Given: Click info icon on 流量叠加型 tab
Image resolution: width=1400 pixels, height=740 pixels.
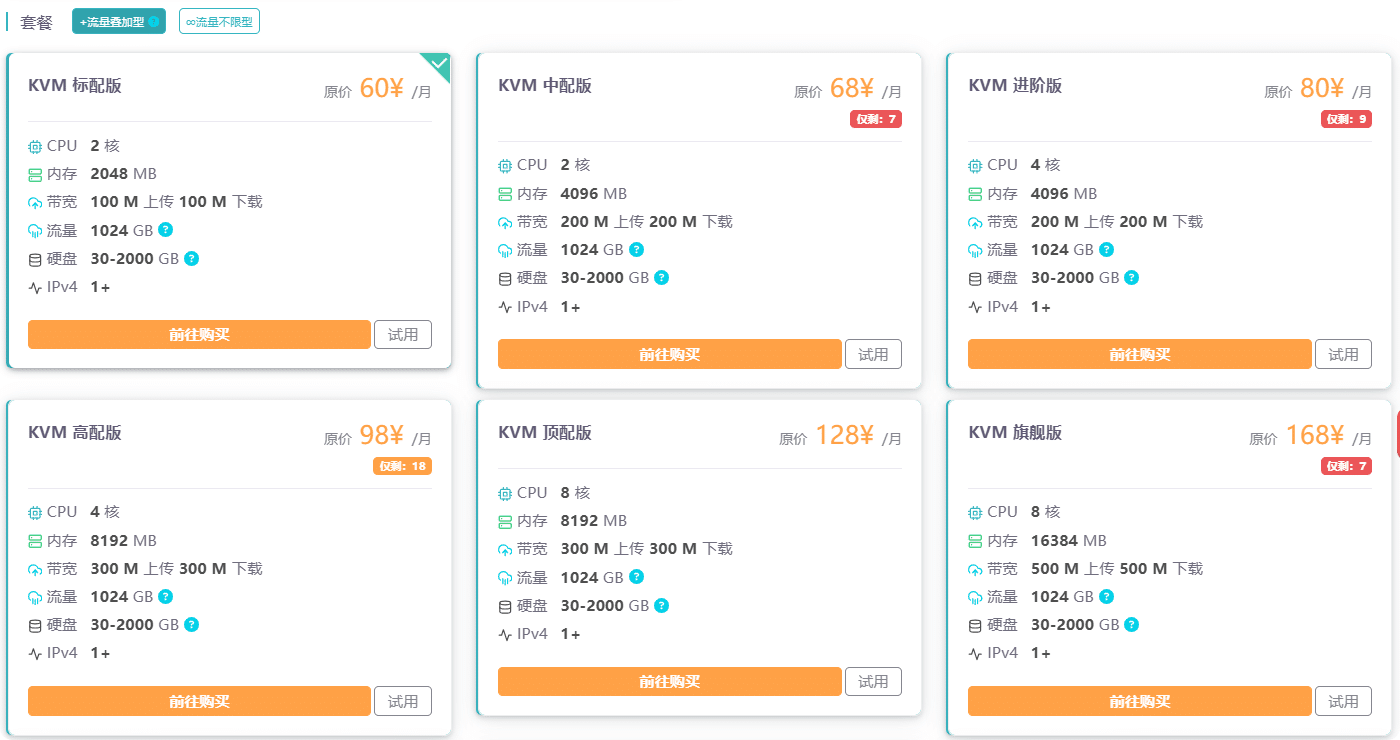Looking at the screenshot, I should [154, 21].
